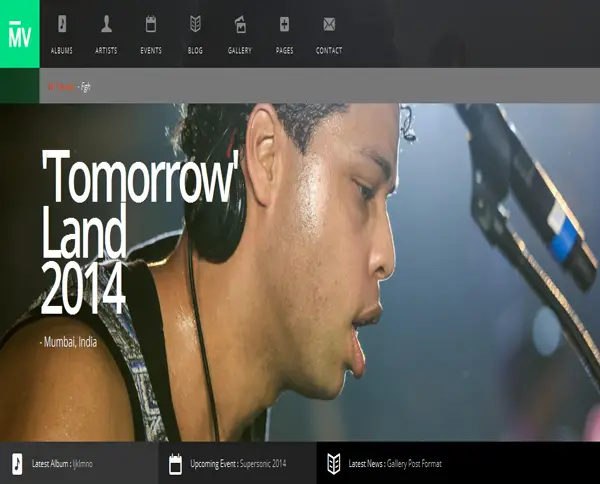The width and height of the screenshot is (600, 484).
Task: Click the Pages plus icon
Action: pyautogui.click(x=284, y=24)
